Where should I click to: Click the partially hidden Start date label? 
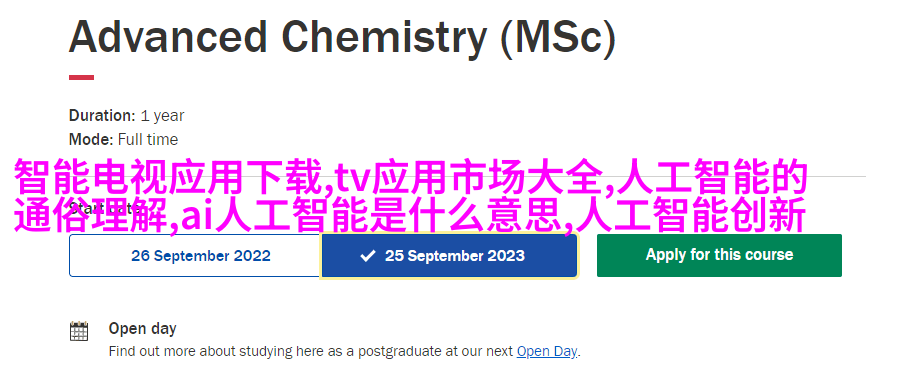[x=101, y=207]
